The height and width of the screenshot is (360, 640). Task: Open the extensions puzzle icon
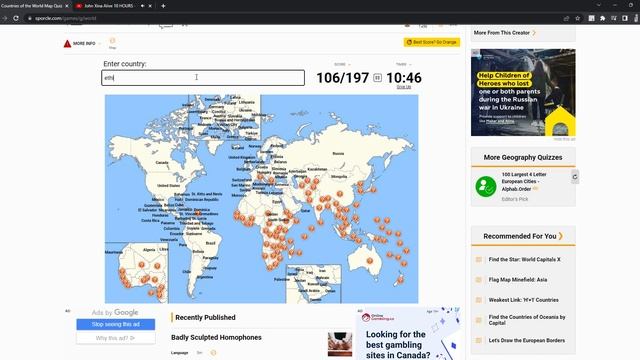602,18
